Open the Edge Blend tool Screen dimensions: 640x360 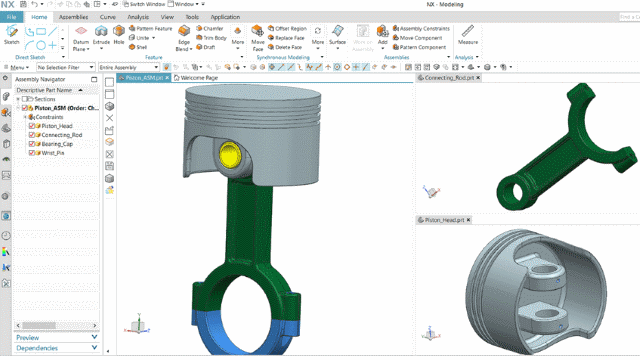tap(184, 31)
